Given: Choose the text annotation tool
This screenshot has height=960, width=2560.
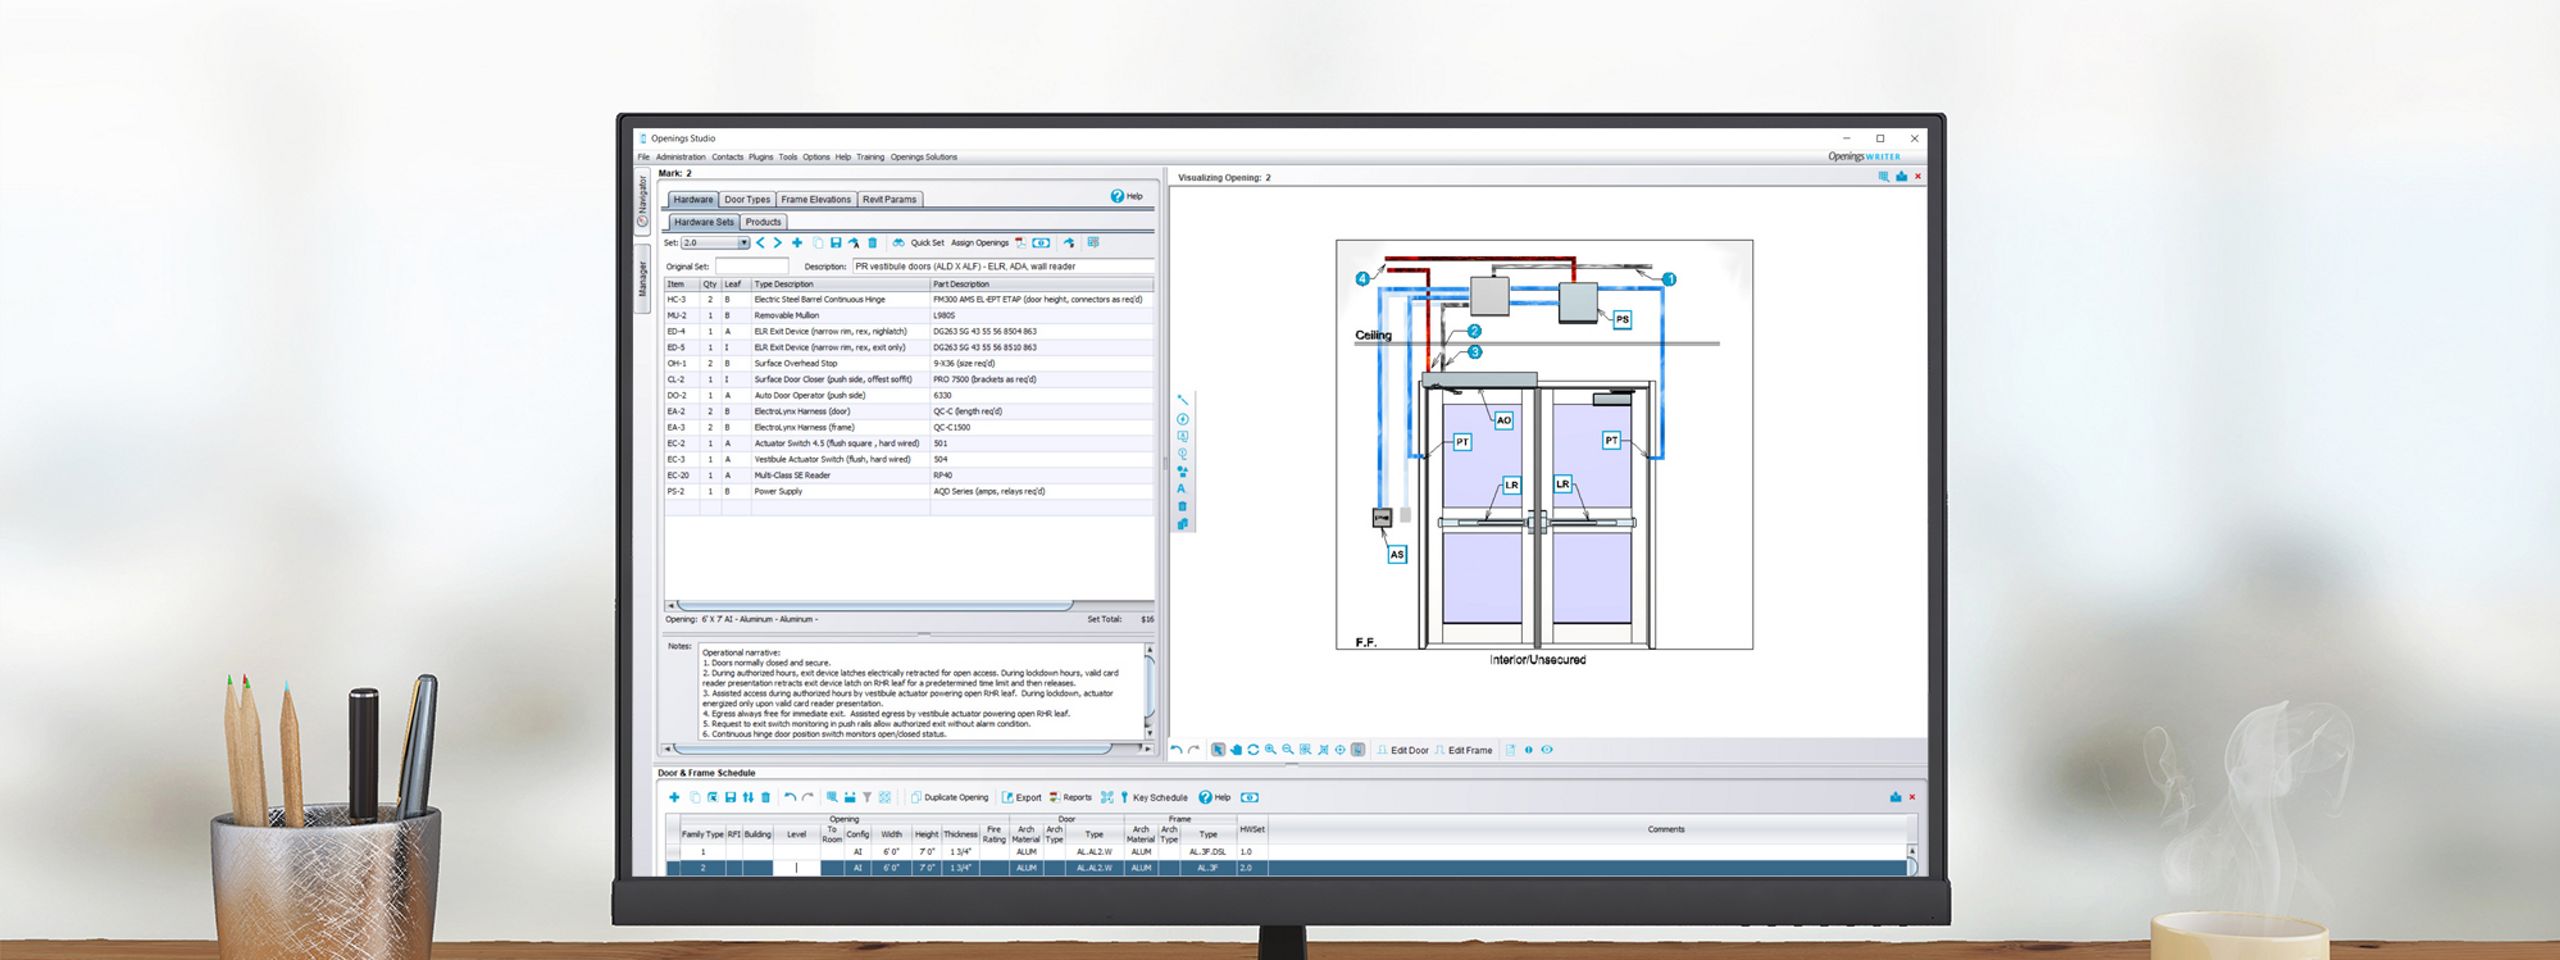Looking at the screenshot, I should (x=1181, y=489).
